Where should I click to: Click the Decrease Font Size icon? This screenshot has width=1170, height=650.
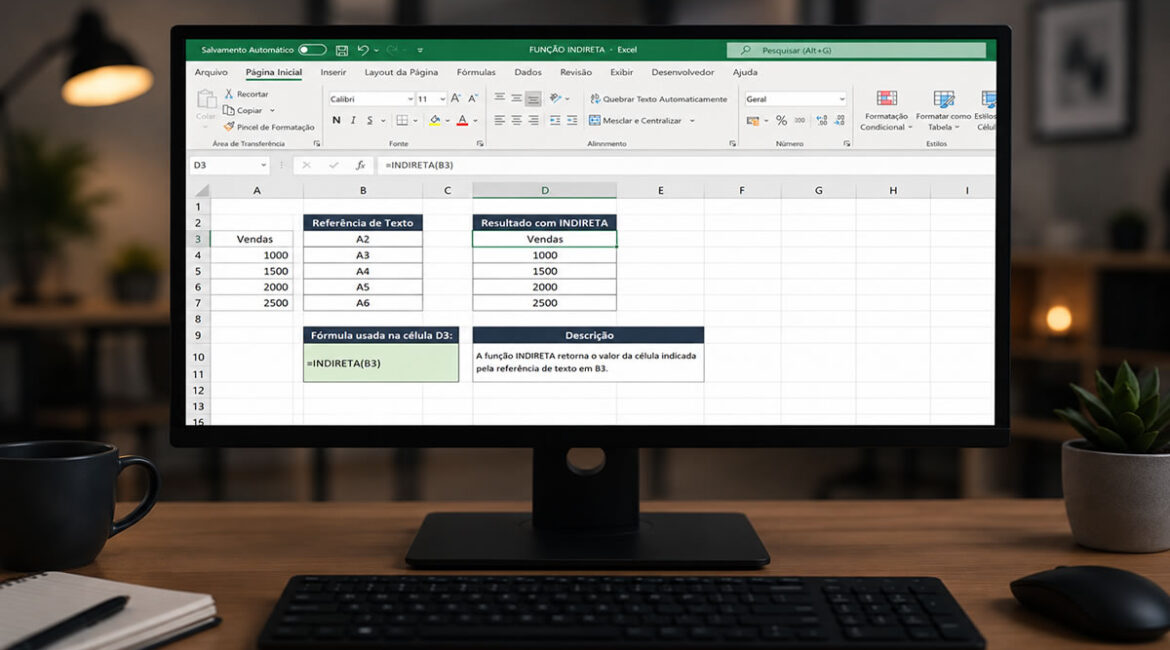tap(472, 99)
